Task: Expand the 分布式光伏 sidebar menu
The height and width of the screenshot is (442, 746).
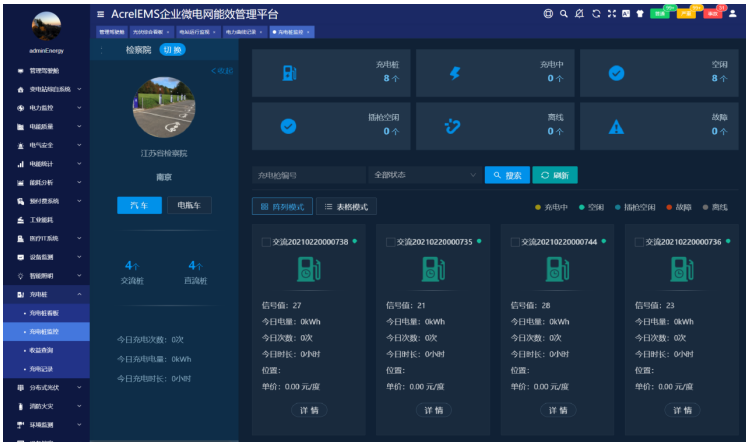Action: coord(47,388)
